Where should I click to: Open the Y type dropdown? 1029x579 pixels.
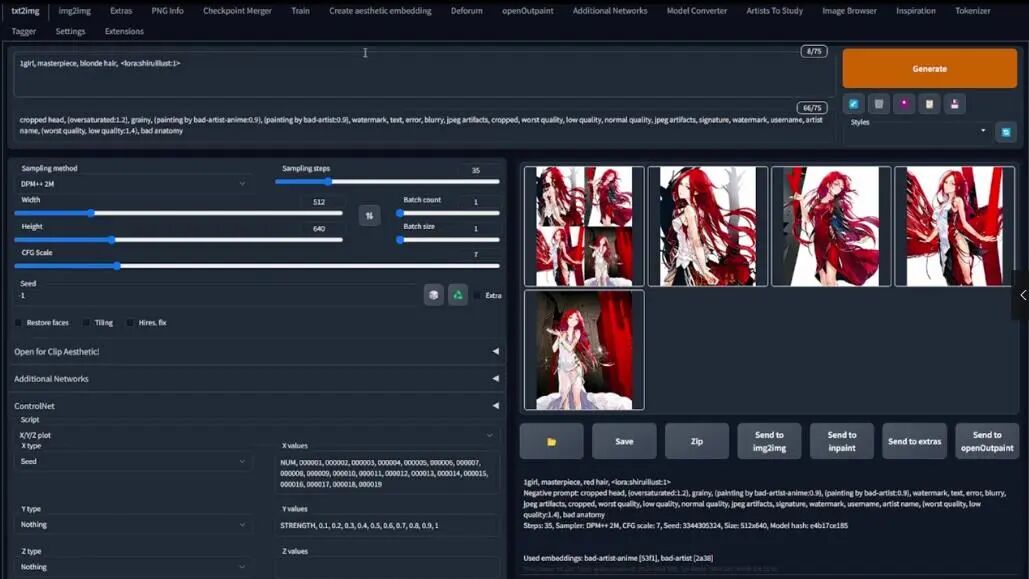click(x=133, y=525)
